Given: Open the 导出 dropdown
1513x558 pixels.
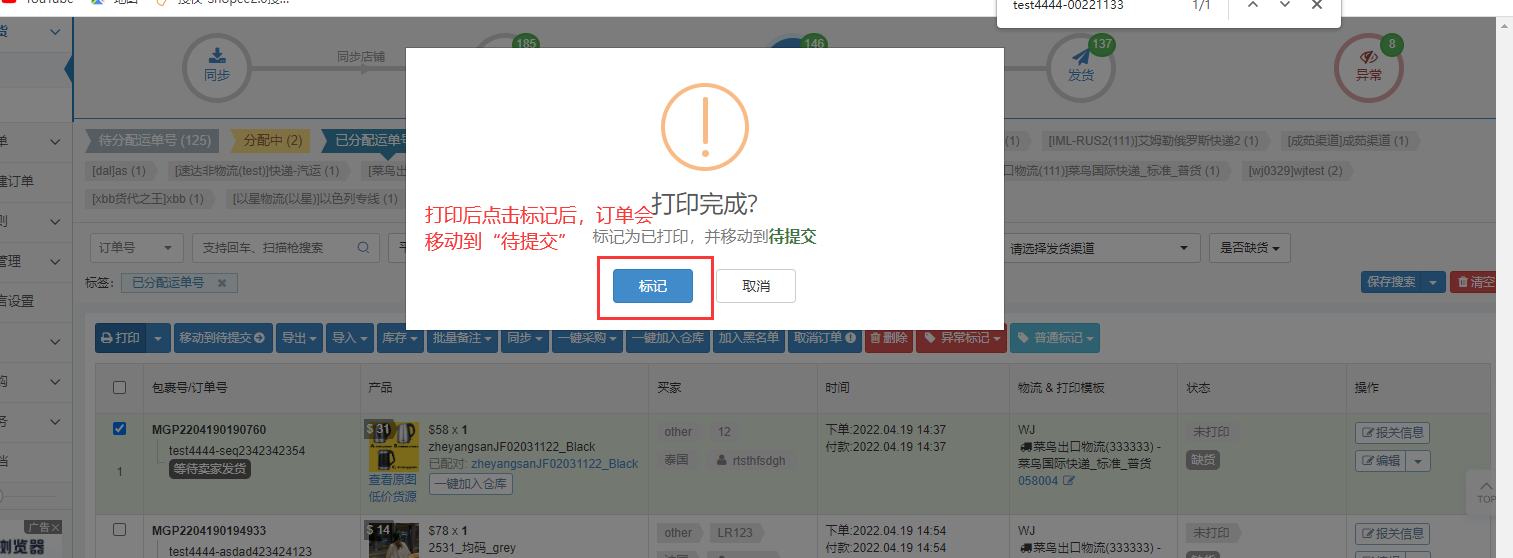Looking at the screenshot, I should click(299, 338).
